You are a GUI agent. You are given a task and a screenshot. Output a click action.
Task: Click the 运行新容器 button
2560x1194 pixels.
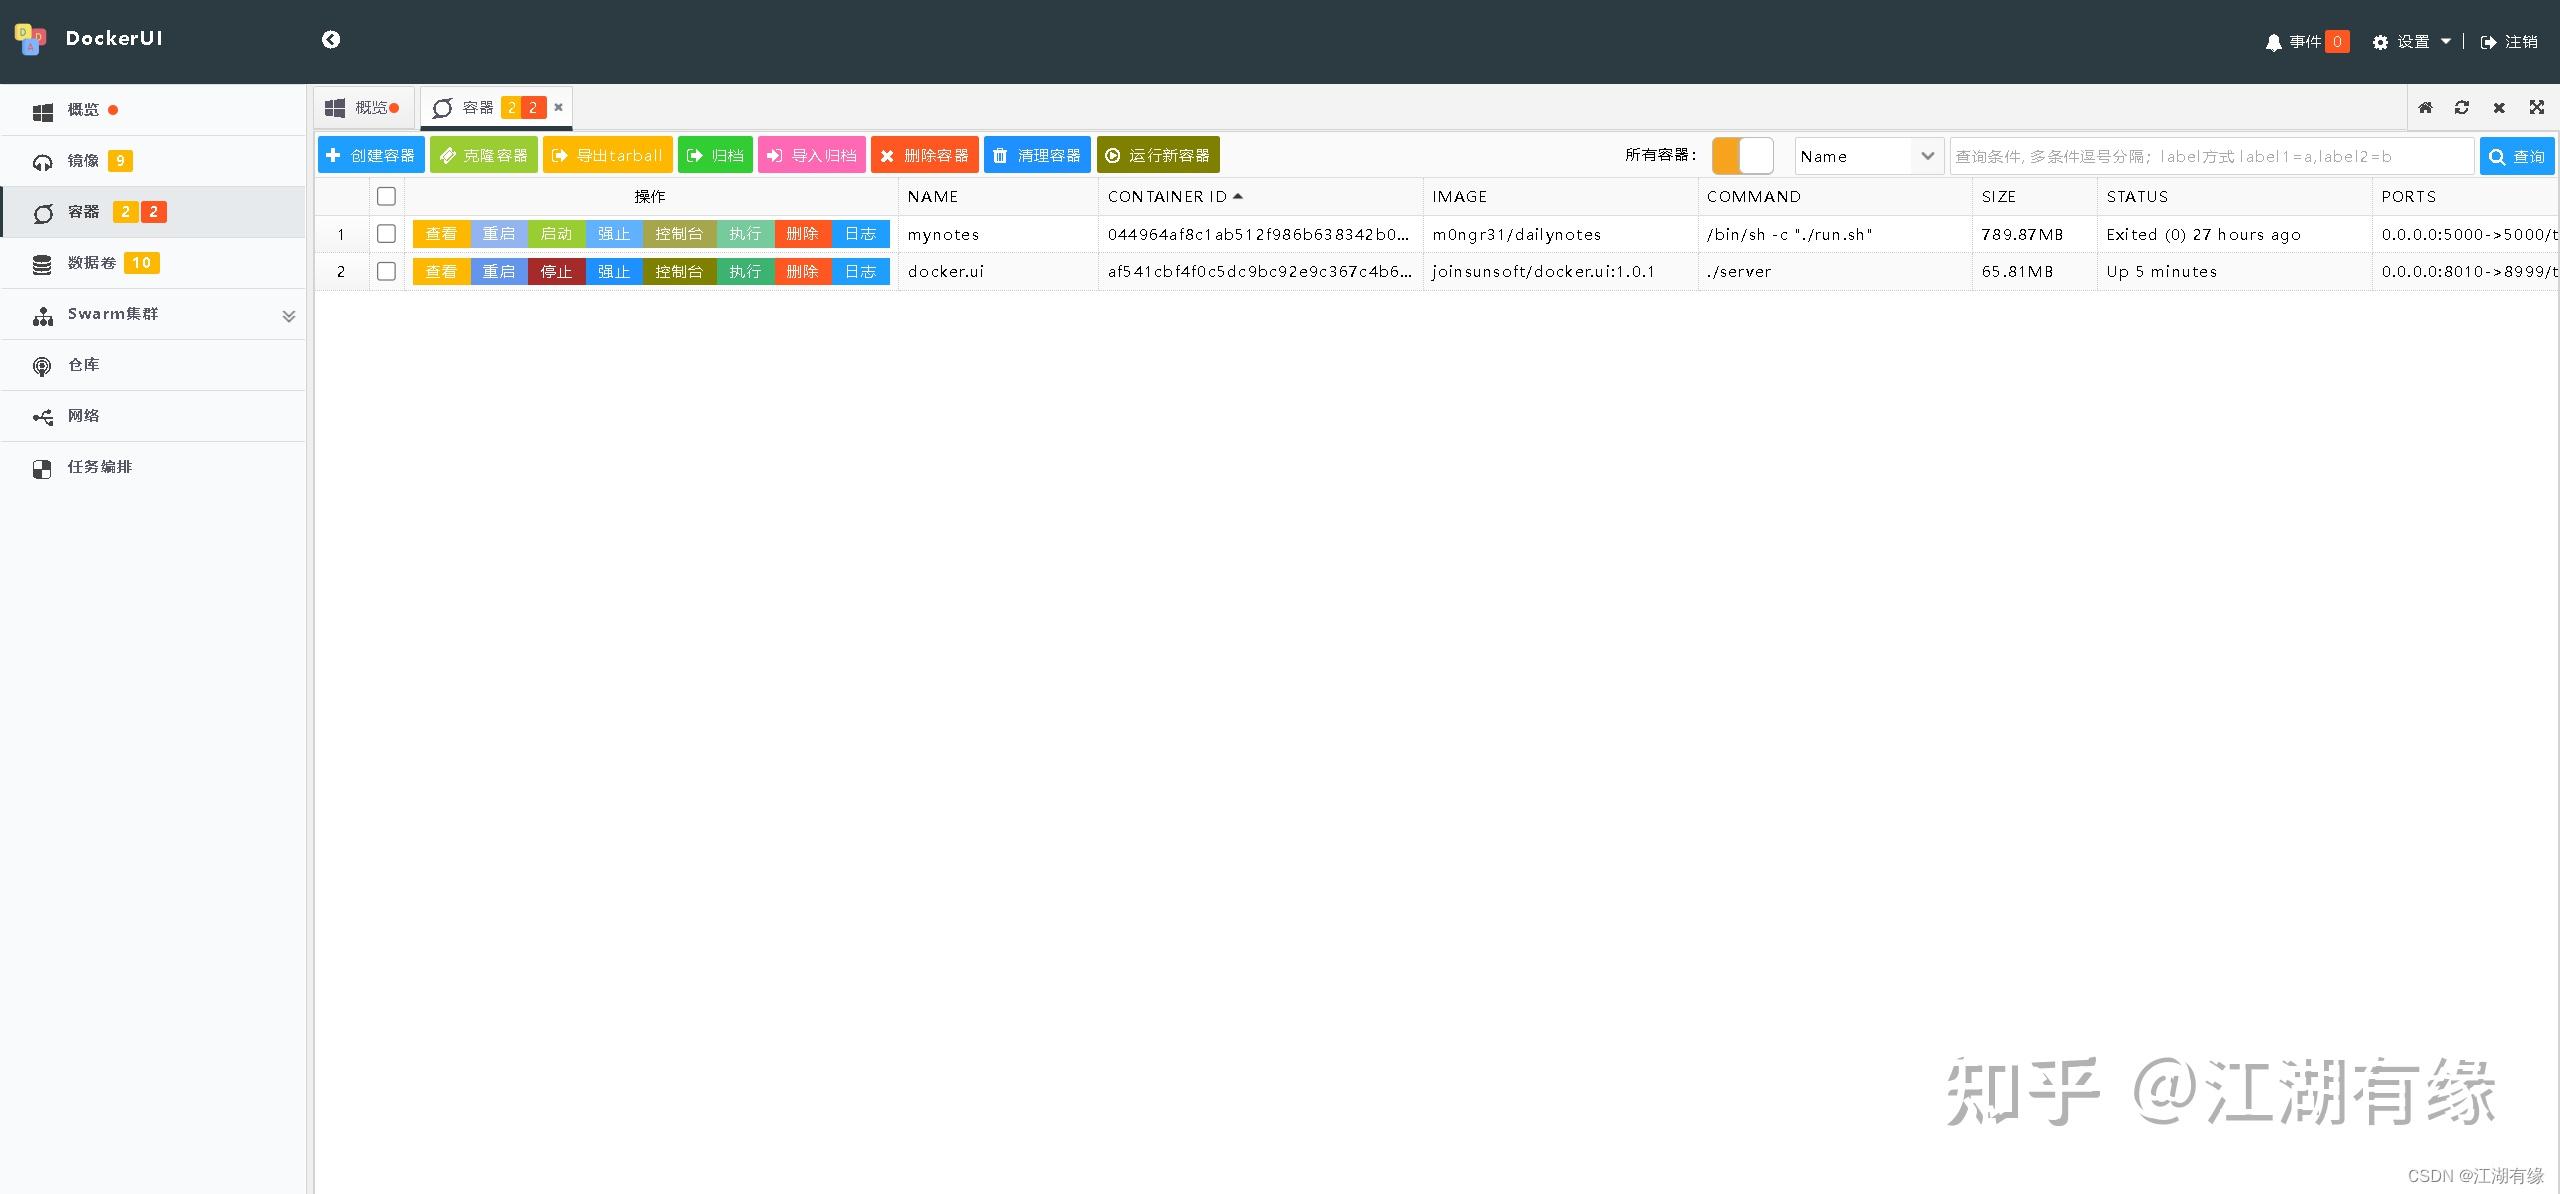[x=1157, y=155]
